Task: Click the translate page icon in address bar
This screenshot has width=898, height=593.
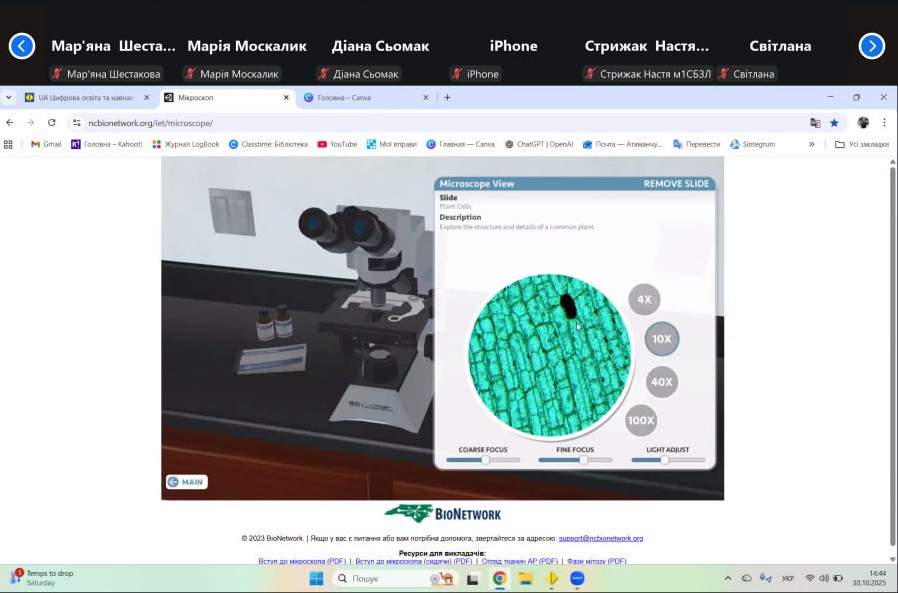Action: (815, 123)
